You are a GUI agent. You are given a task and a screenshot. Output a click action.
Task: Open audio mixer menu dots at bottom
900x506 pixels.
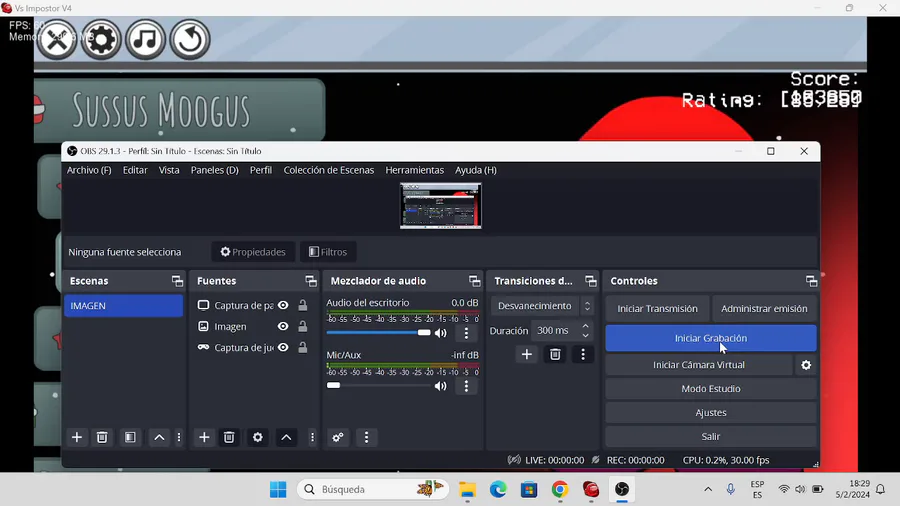[366, 437]
